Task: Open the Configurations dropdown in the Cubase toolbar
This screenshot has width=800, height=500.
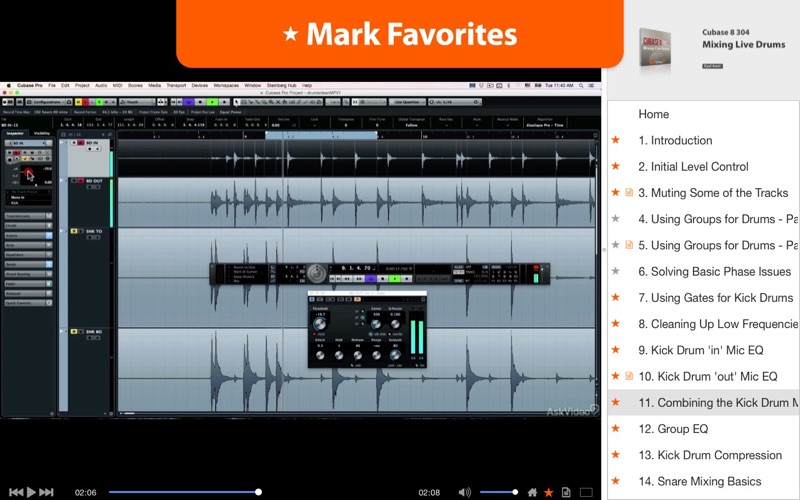Action: click(49, 102)
